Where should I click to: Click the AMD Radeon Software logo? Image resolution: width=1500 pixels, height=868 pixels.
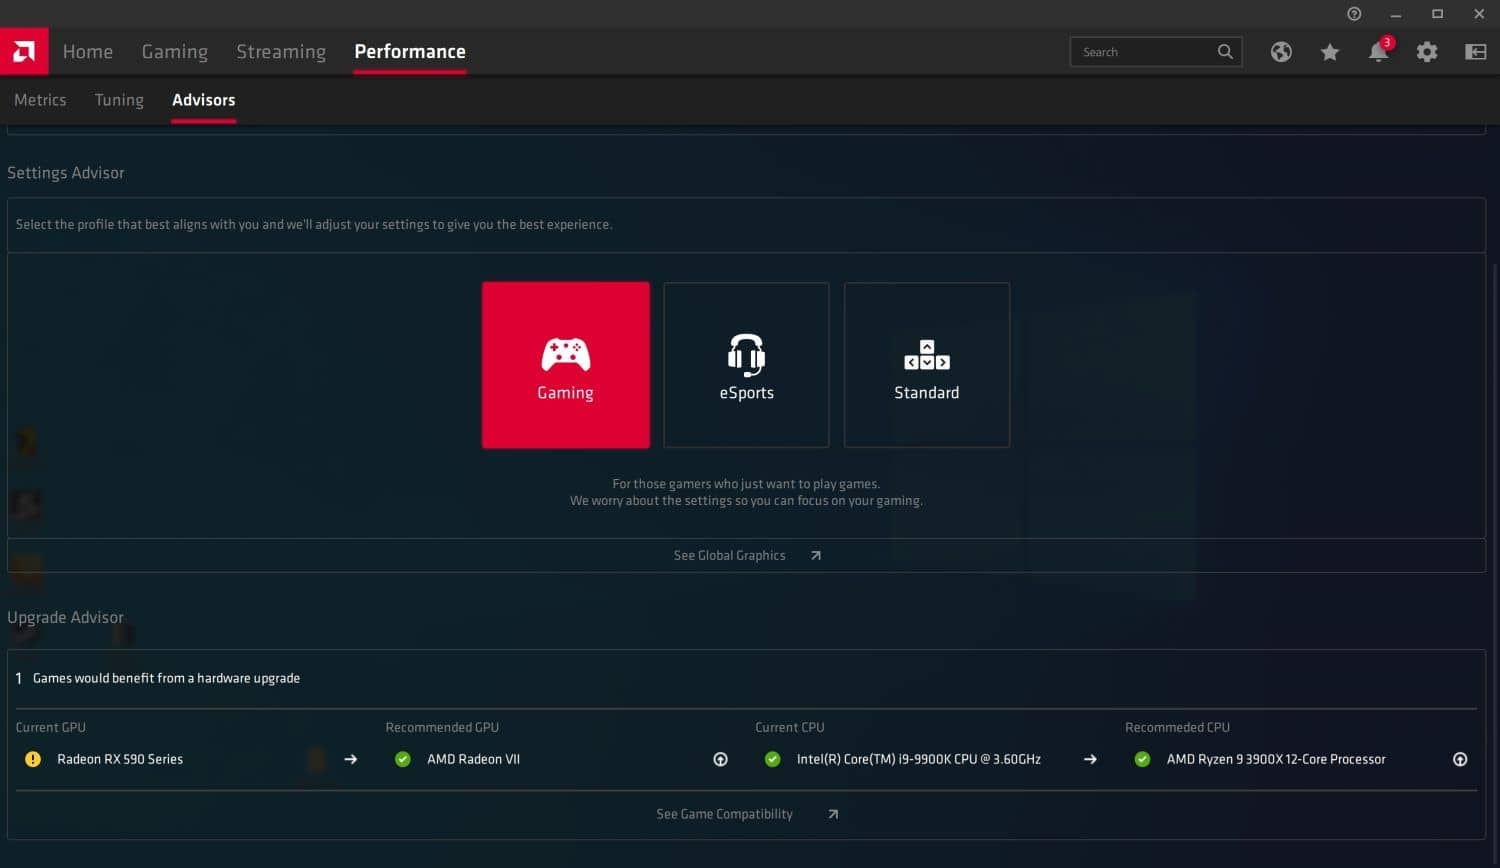[24, 51]
